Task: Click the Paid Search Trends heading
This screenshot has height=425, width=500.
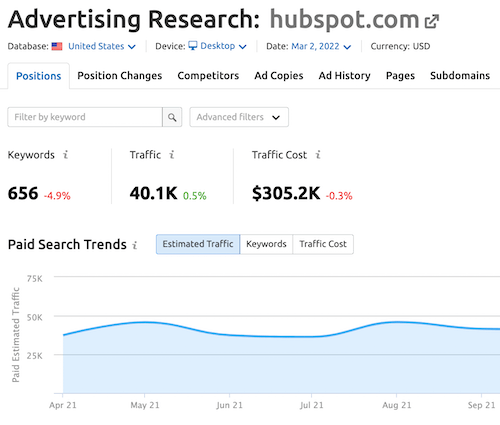Action: 67,244
